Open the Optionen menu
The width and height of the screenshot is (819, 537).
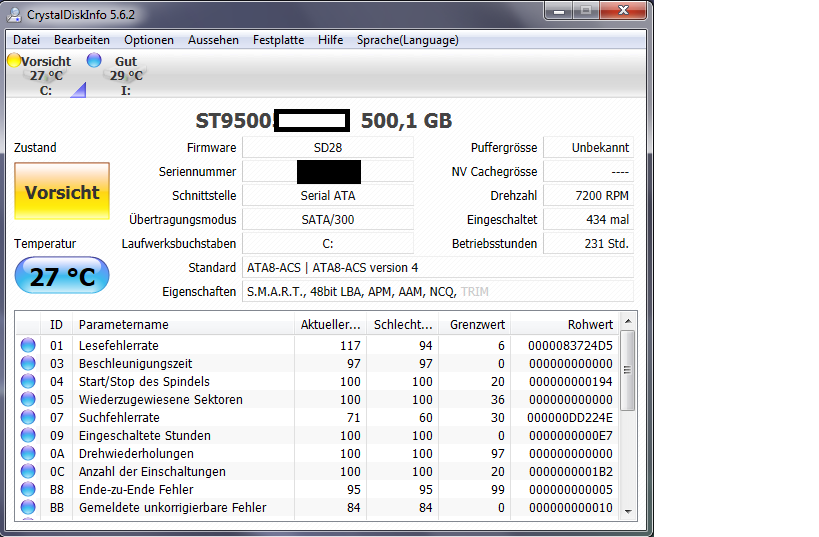[149, 40]
